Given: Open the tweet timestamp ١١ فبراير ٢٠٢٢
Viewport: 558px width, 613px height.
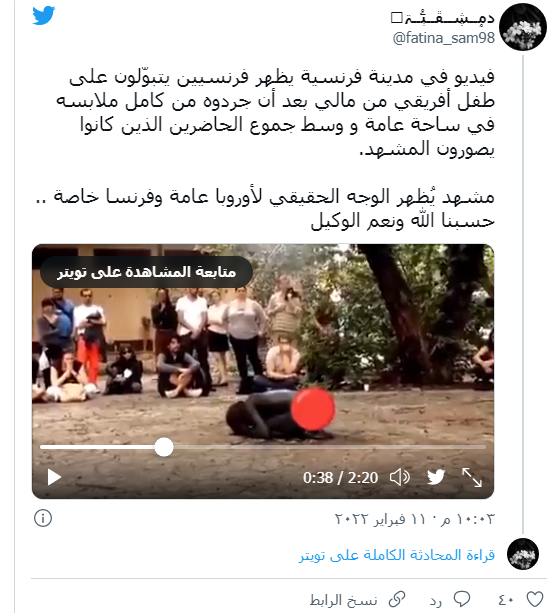Looking at the screenshot, I should pyautogui.click(x=414, y=520).
